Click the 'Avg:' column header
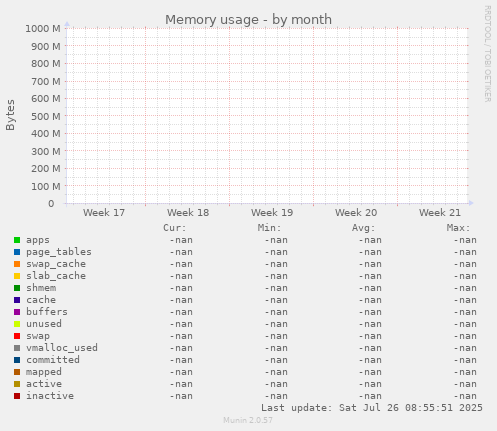 [x=364, y=228]
